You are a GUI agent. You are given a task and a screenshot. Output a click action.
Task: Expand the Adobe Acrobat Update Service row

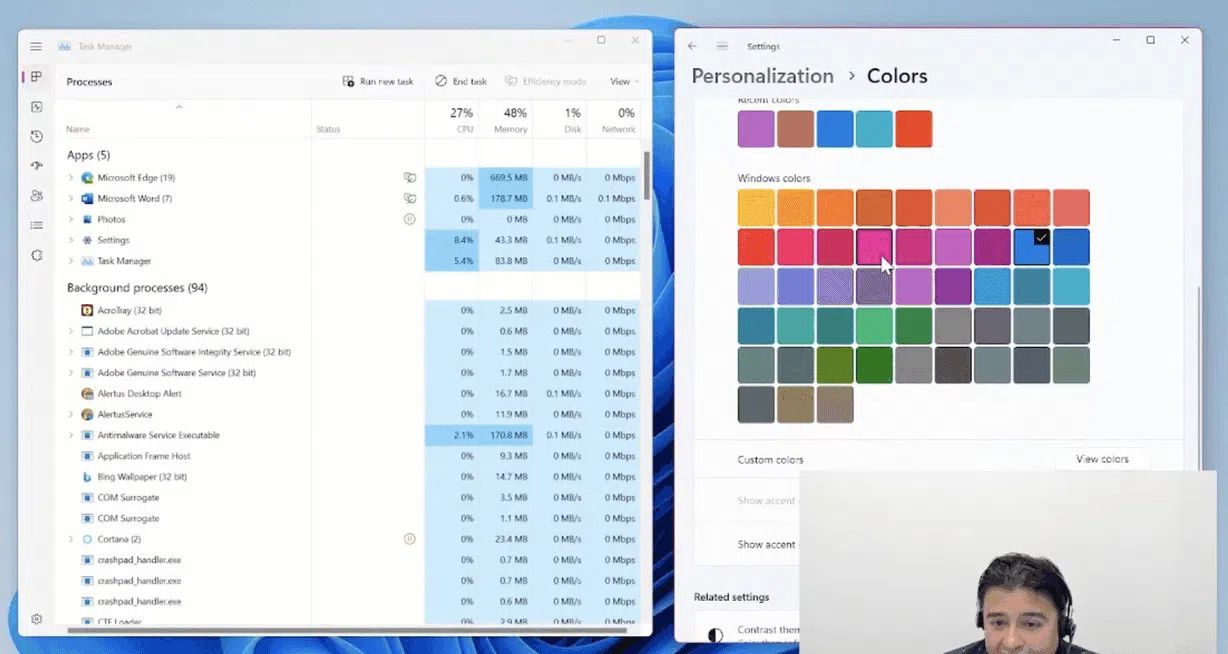coord(71,331)
